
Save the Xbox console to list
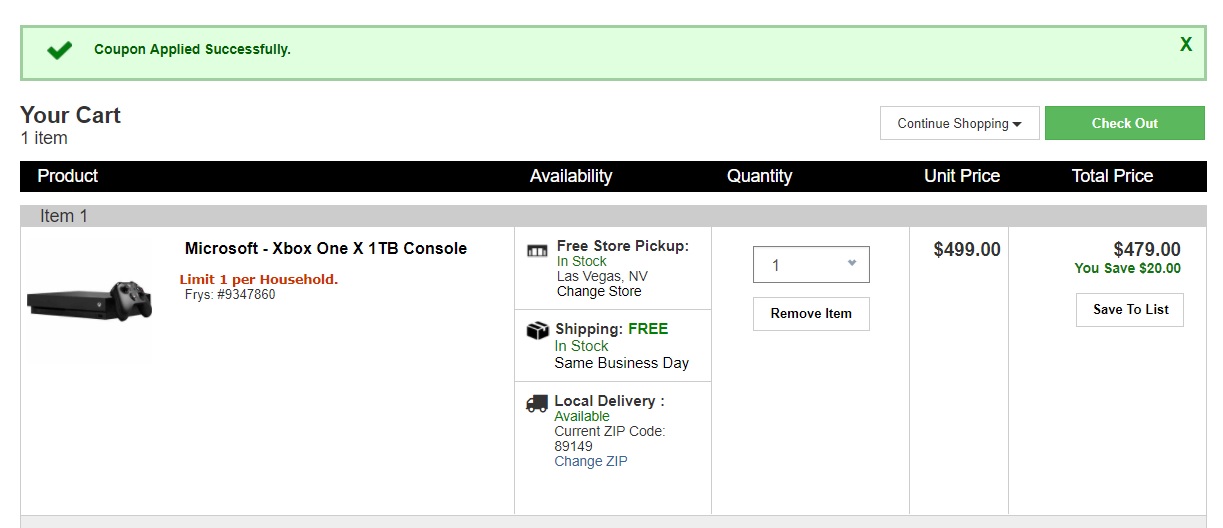(x=1130, y=309)
